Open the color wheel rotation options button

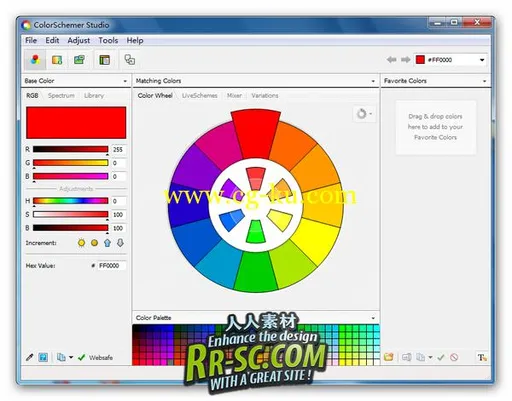[364, 114]
